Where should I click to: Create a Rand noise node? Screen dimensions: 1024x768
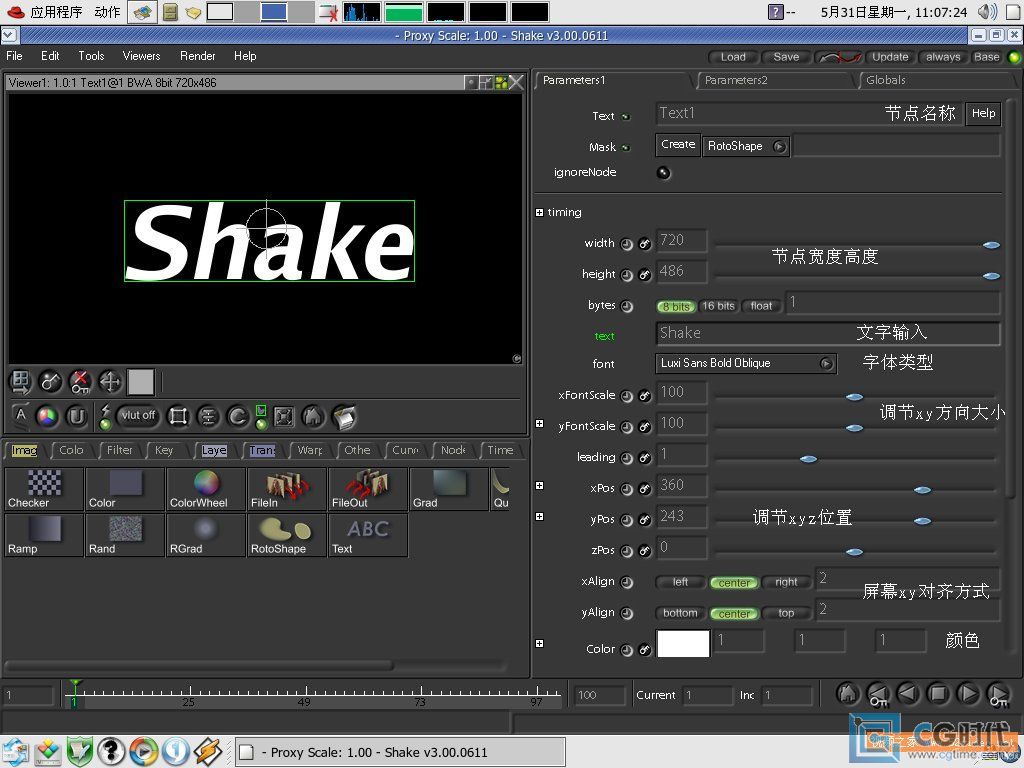pyautogui.click(x=125, y=535)
